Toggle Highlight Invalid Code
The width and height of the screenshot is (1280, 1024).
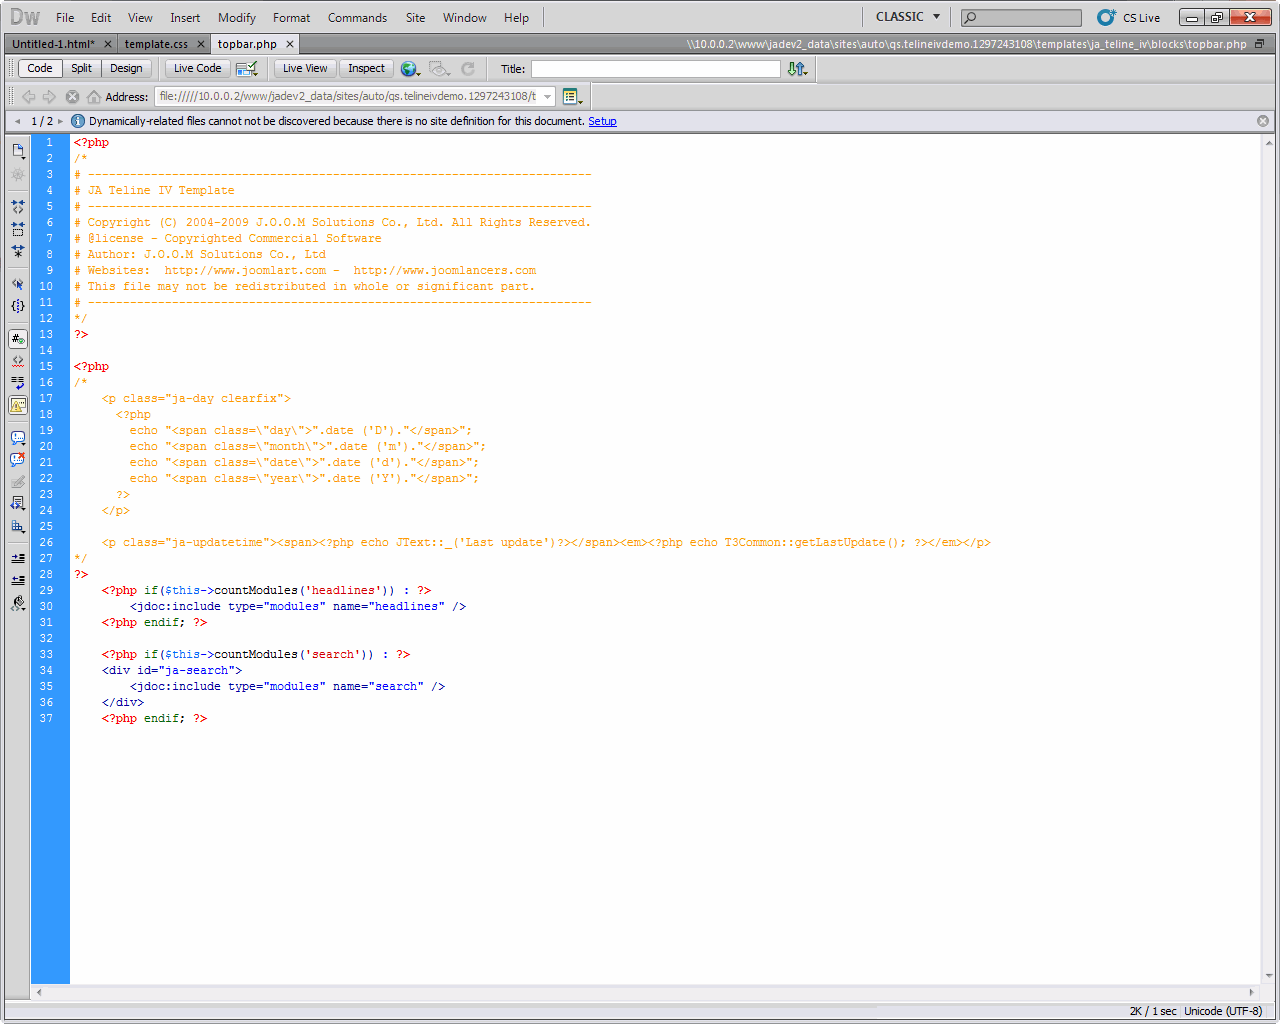click(17, 361)
